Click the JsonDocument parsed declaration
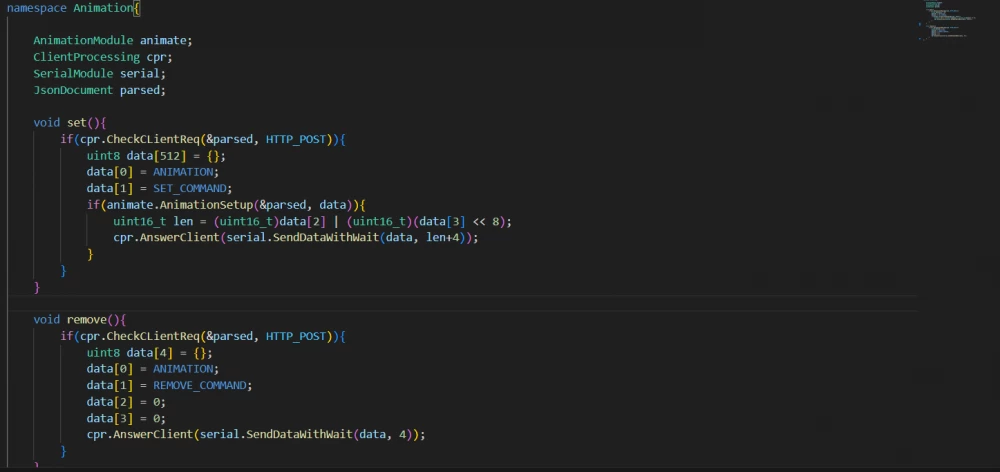Screen dimensions: 1000x472 pyautogui.click(x=99, y=90)
